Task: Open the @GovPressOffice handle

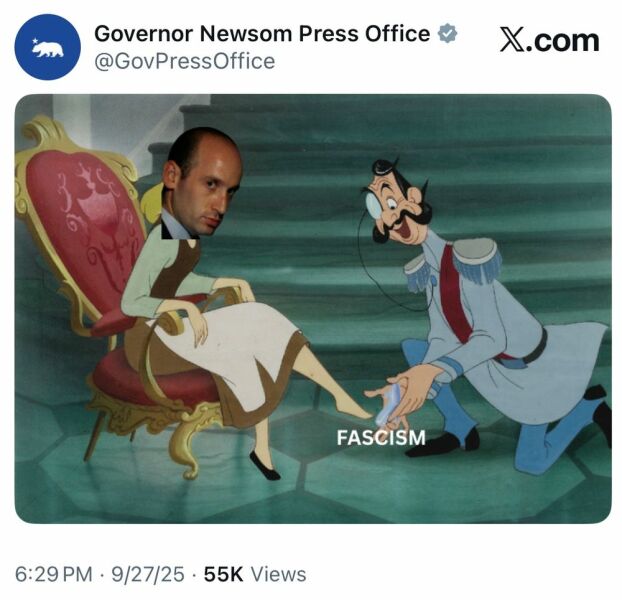Action: [184, 61]
